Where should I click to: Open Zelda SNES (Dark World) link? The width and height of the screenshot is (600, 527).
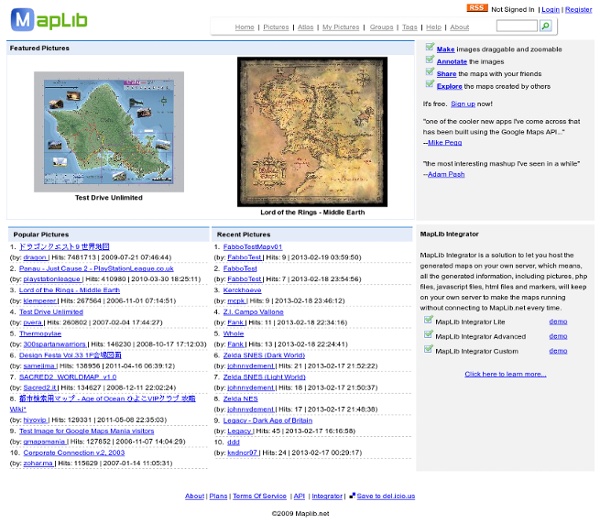click(x=264, y=356)
